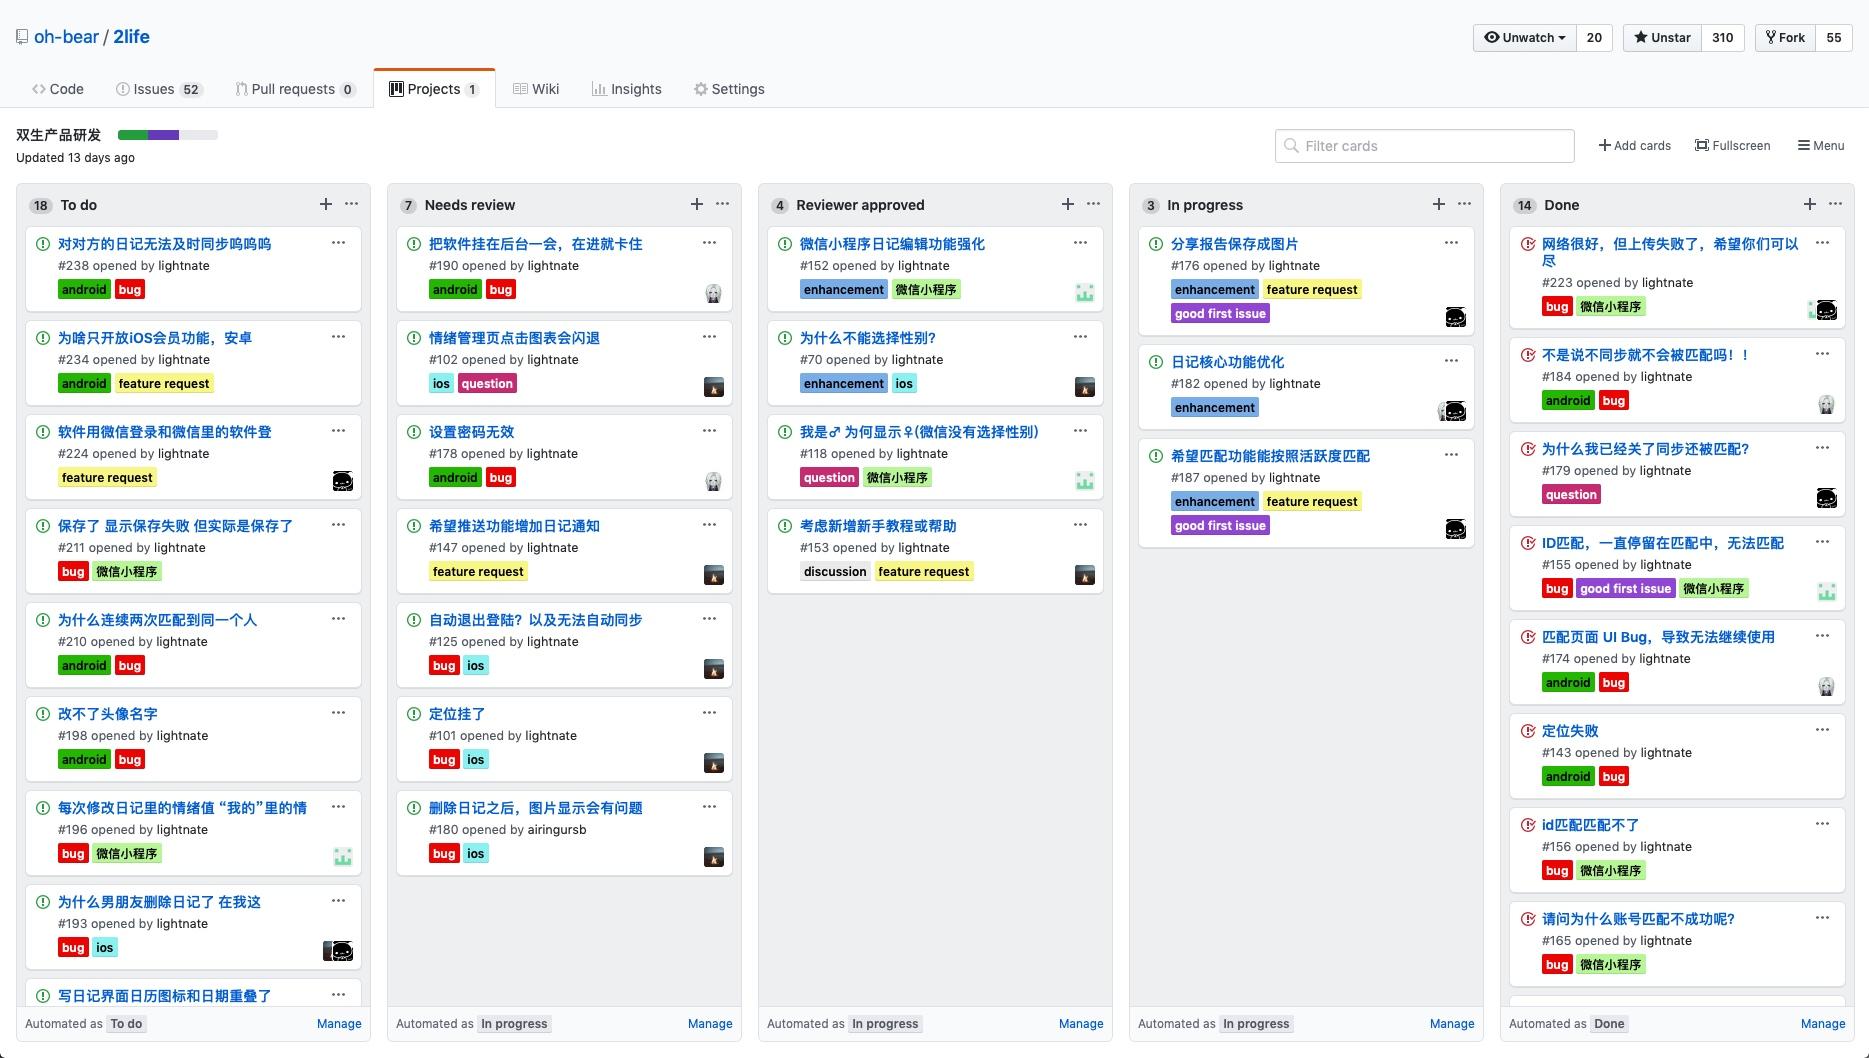The width and height of the screenshot is (1869, 1058).
Task: Click assignee avatar on card #180
Action: point(714,857)
